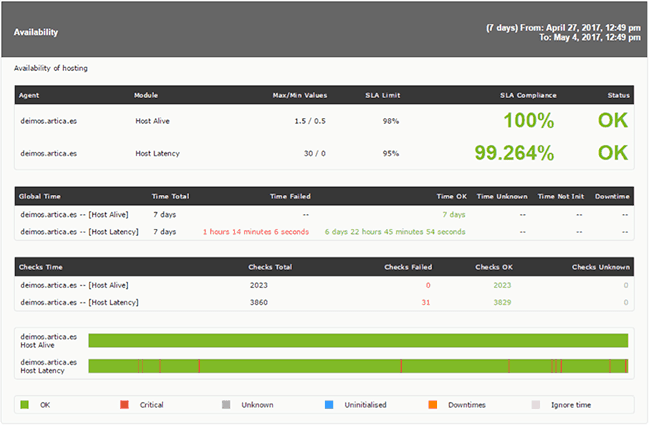Click the 3860 checks total value
The width and height of the screenshot is (650, 426).
tap(259, 303)
